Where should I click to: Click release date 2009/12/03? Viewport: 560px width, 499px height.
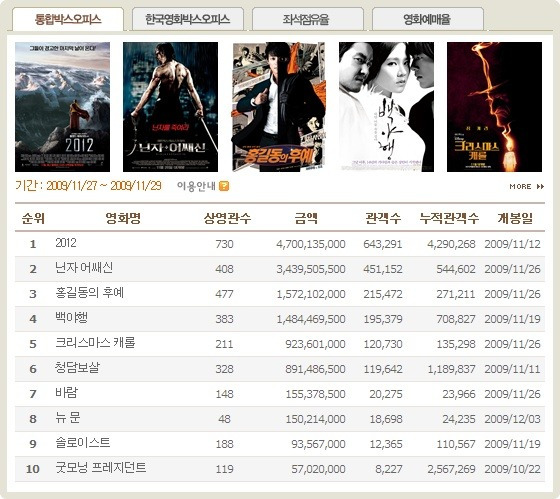pos(512,419)
